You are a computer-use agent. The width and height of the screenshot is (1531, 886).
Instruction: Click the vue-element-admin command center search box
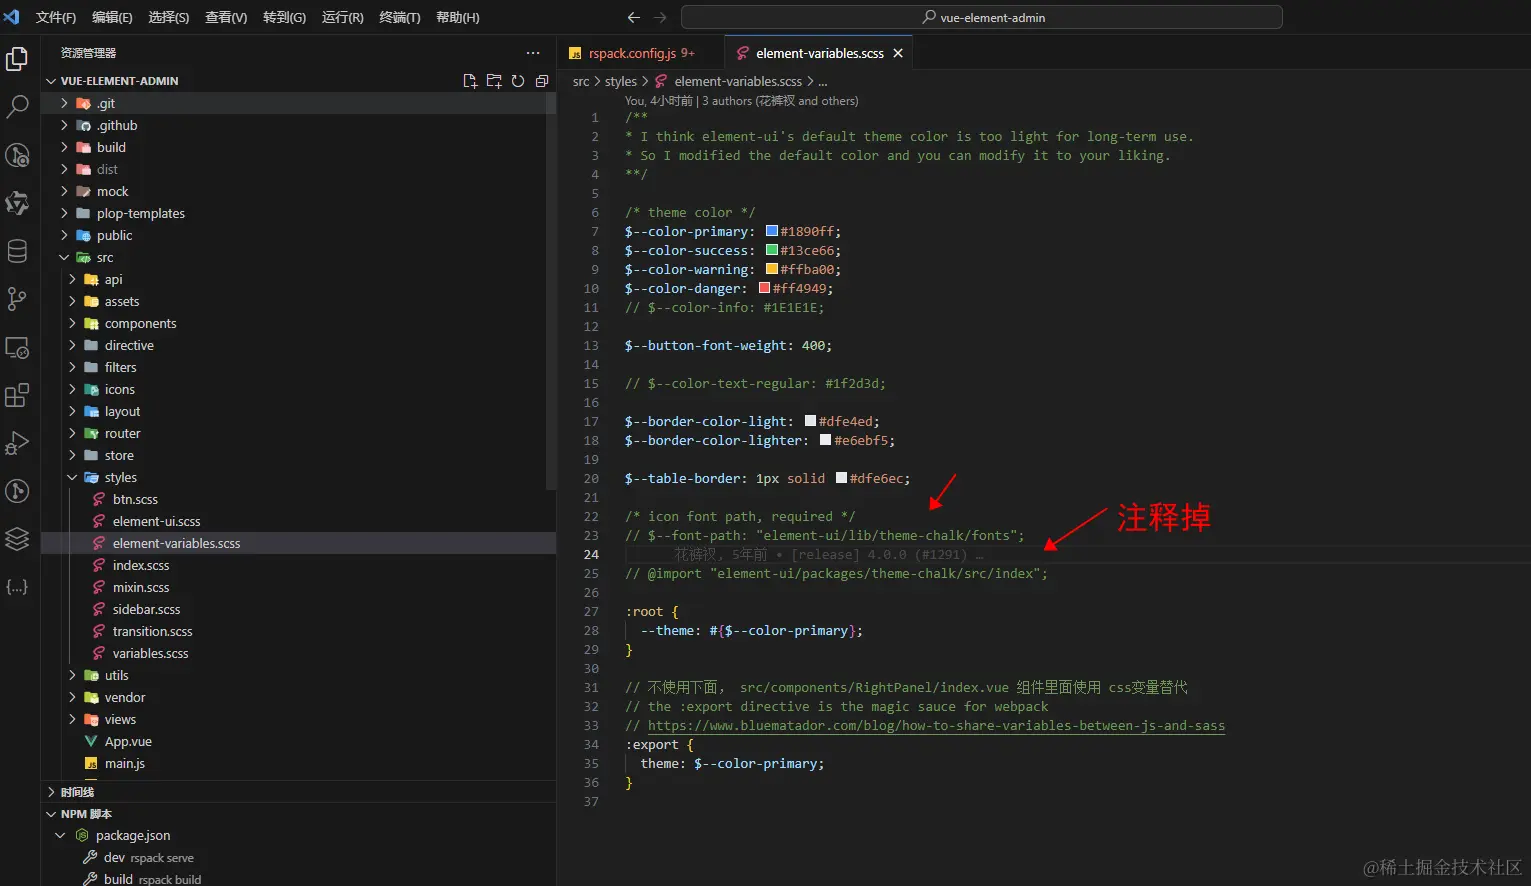pos(981,17)
